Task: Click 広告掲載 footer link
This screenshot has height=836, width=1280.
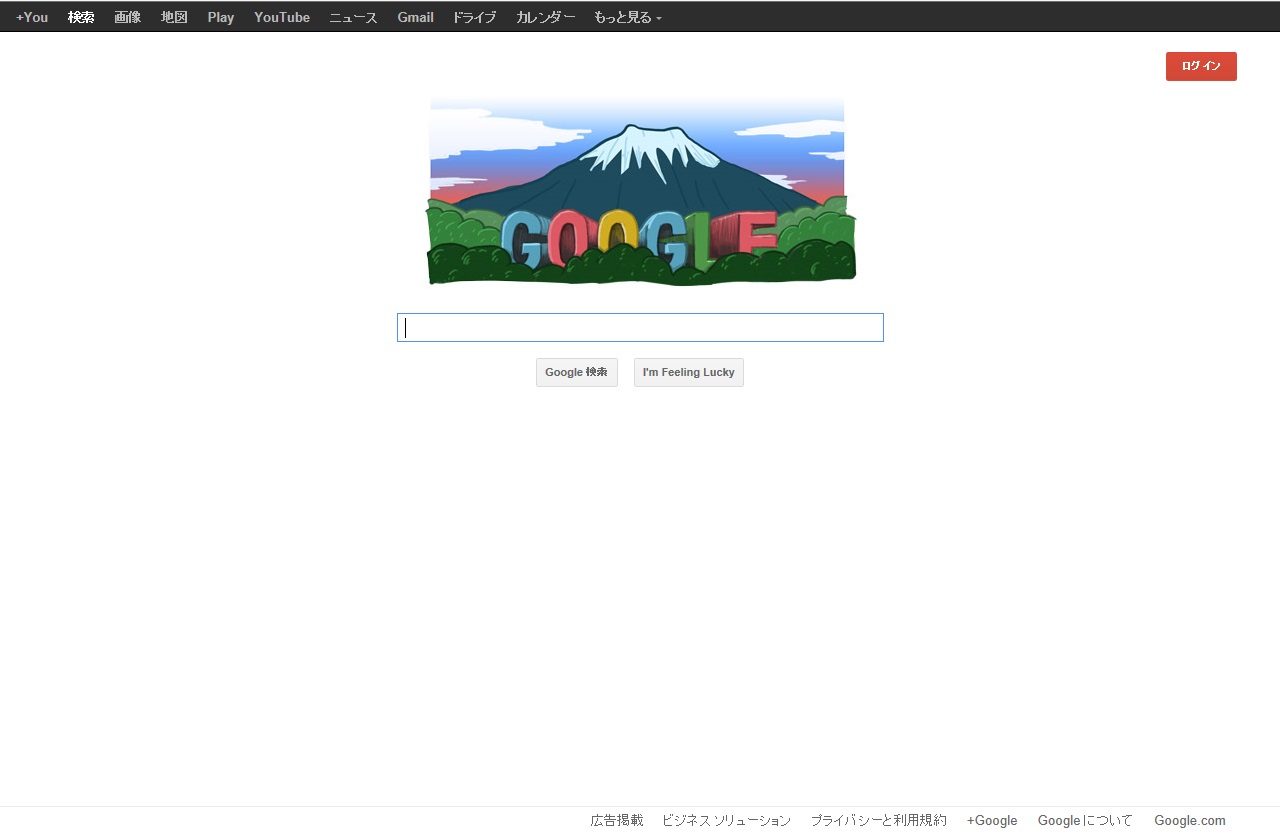Action: point(617,820)
